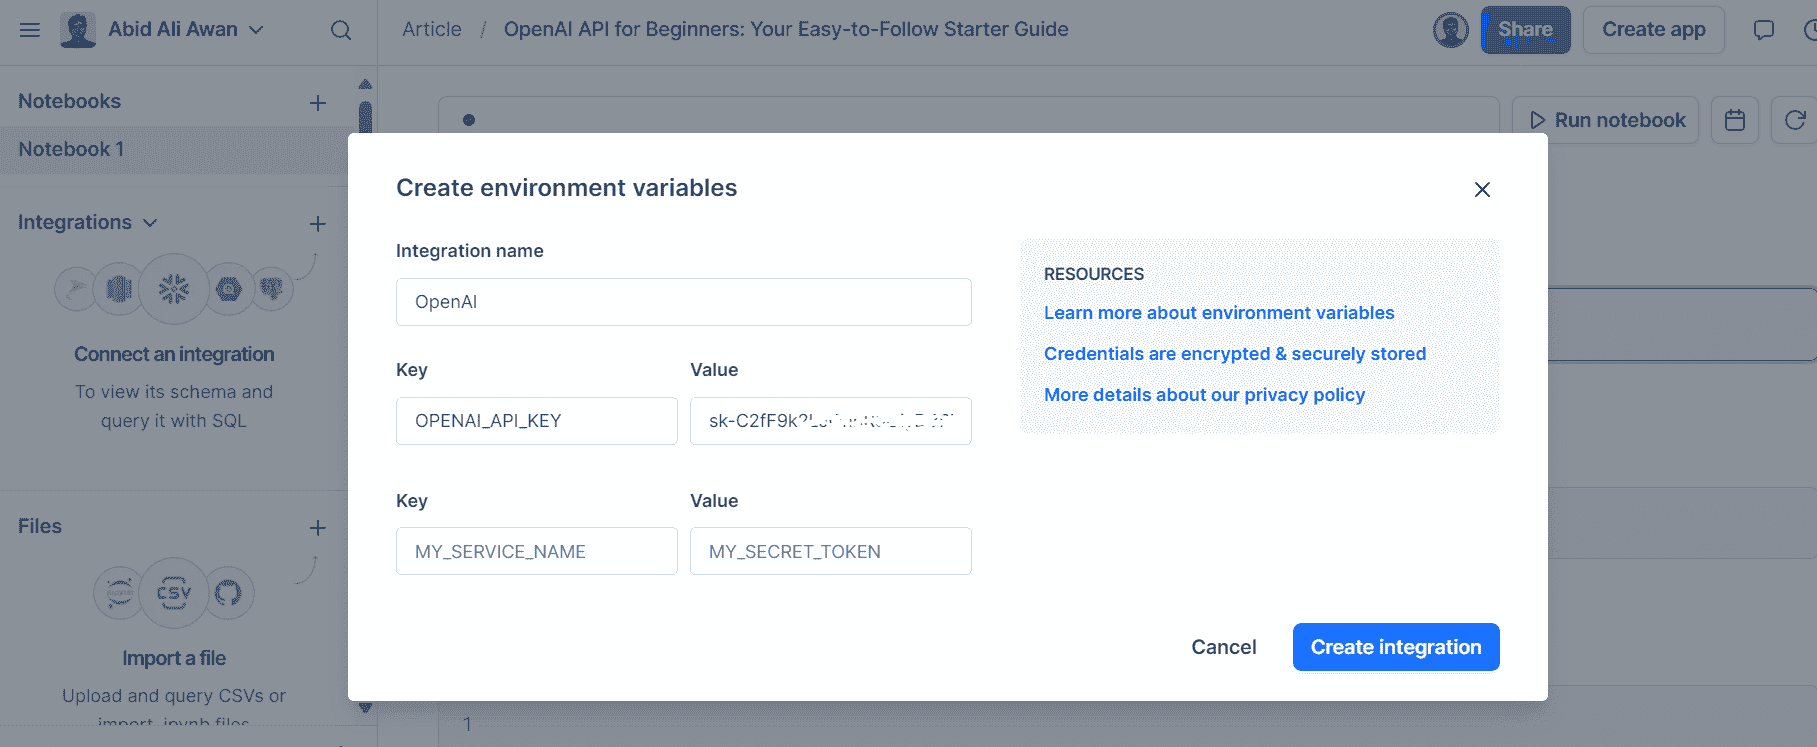Click the user avatar in header

1451,30
